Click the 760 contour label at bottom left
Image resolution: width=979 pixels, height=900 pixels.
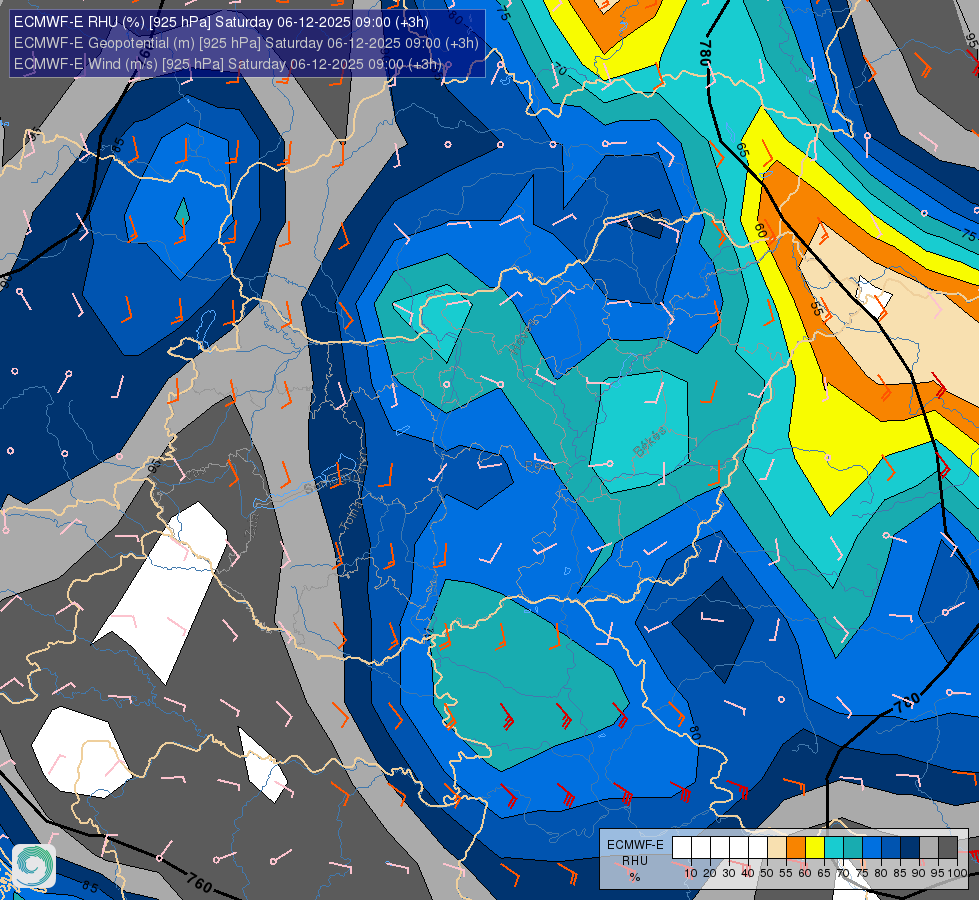[199, 883]
